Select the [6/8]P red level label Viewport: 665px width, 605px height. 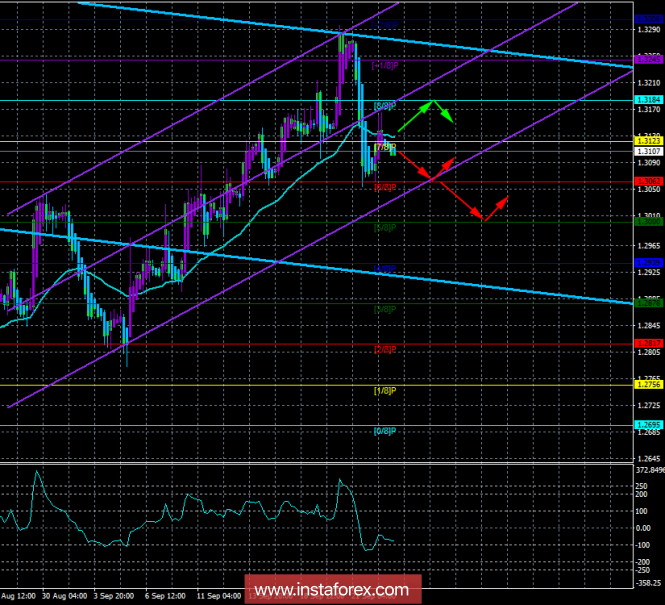(x=385, y=187)
